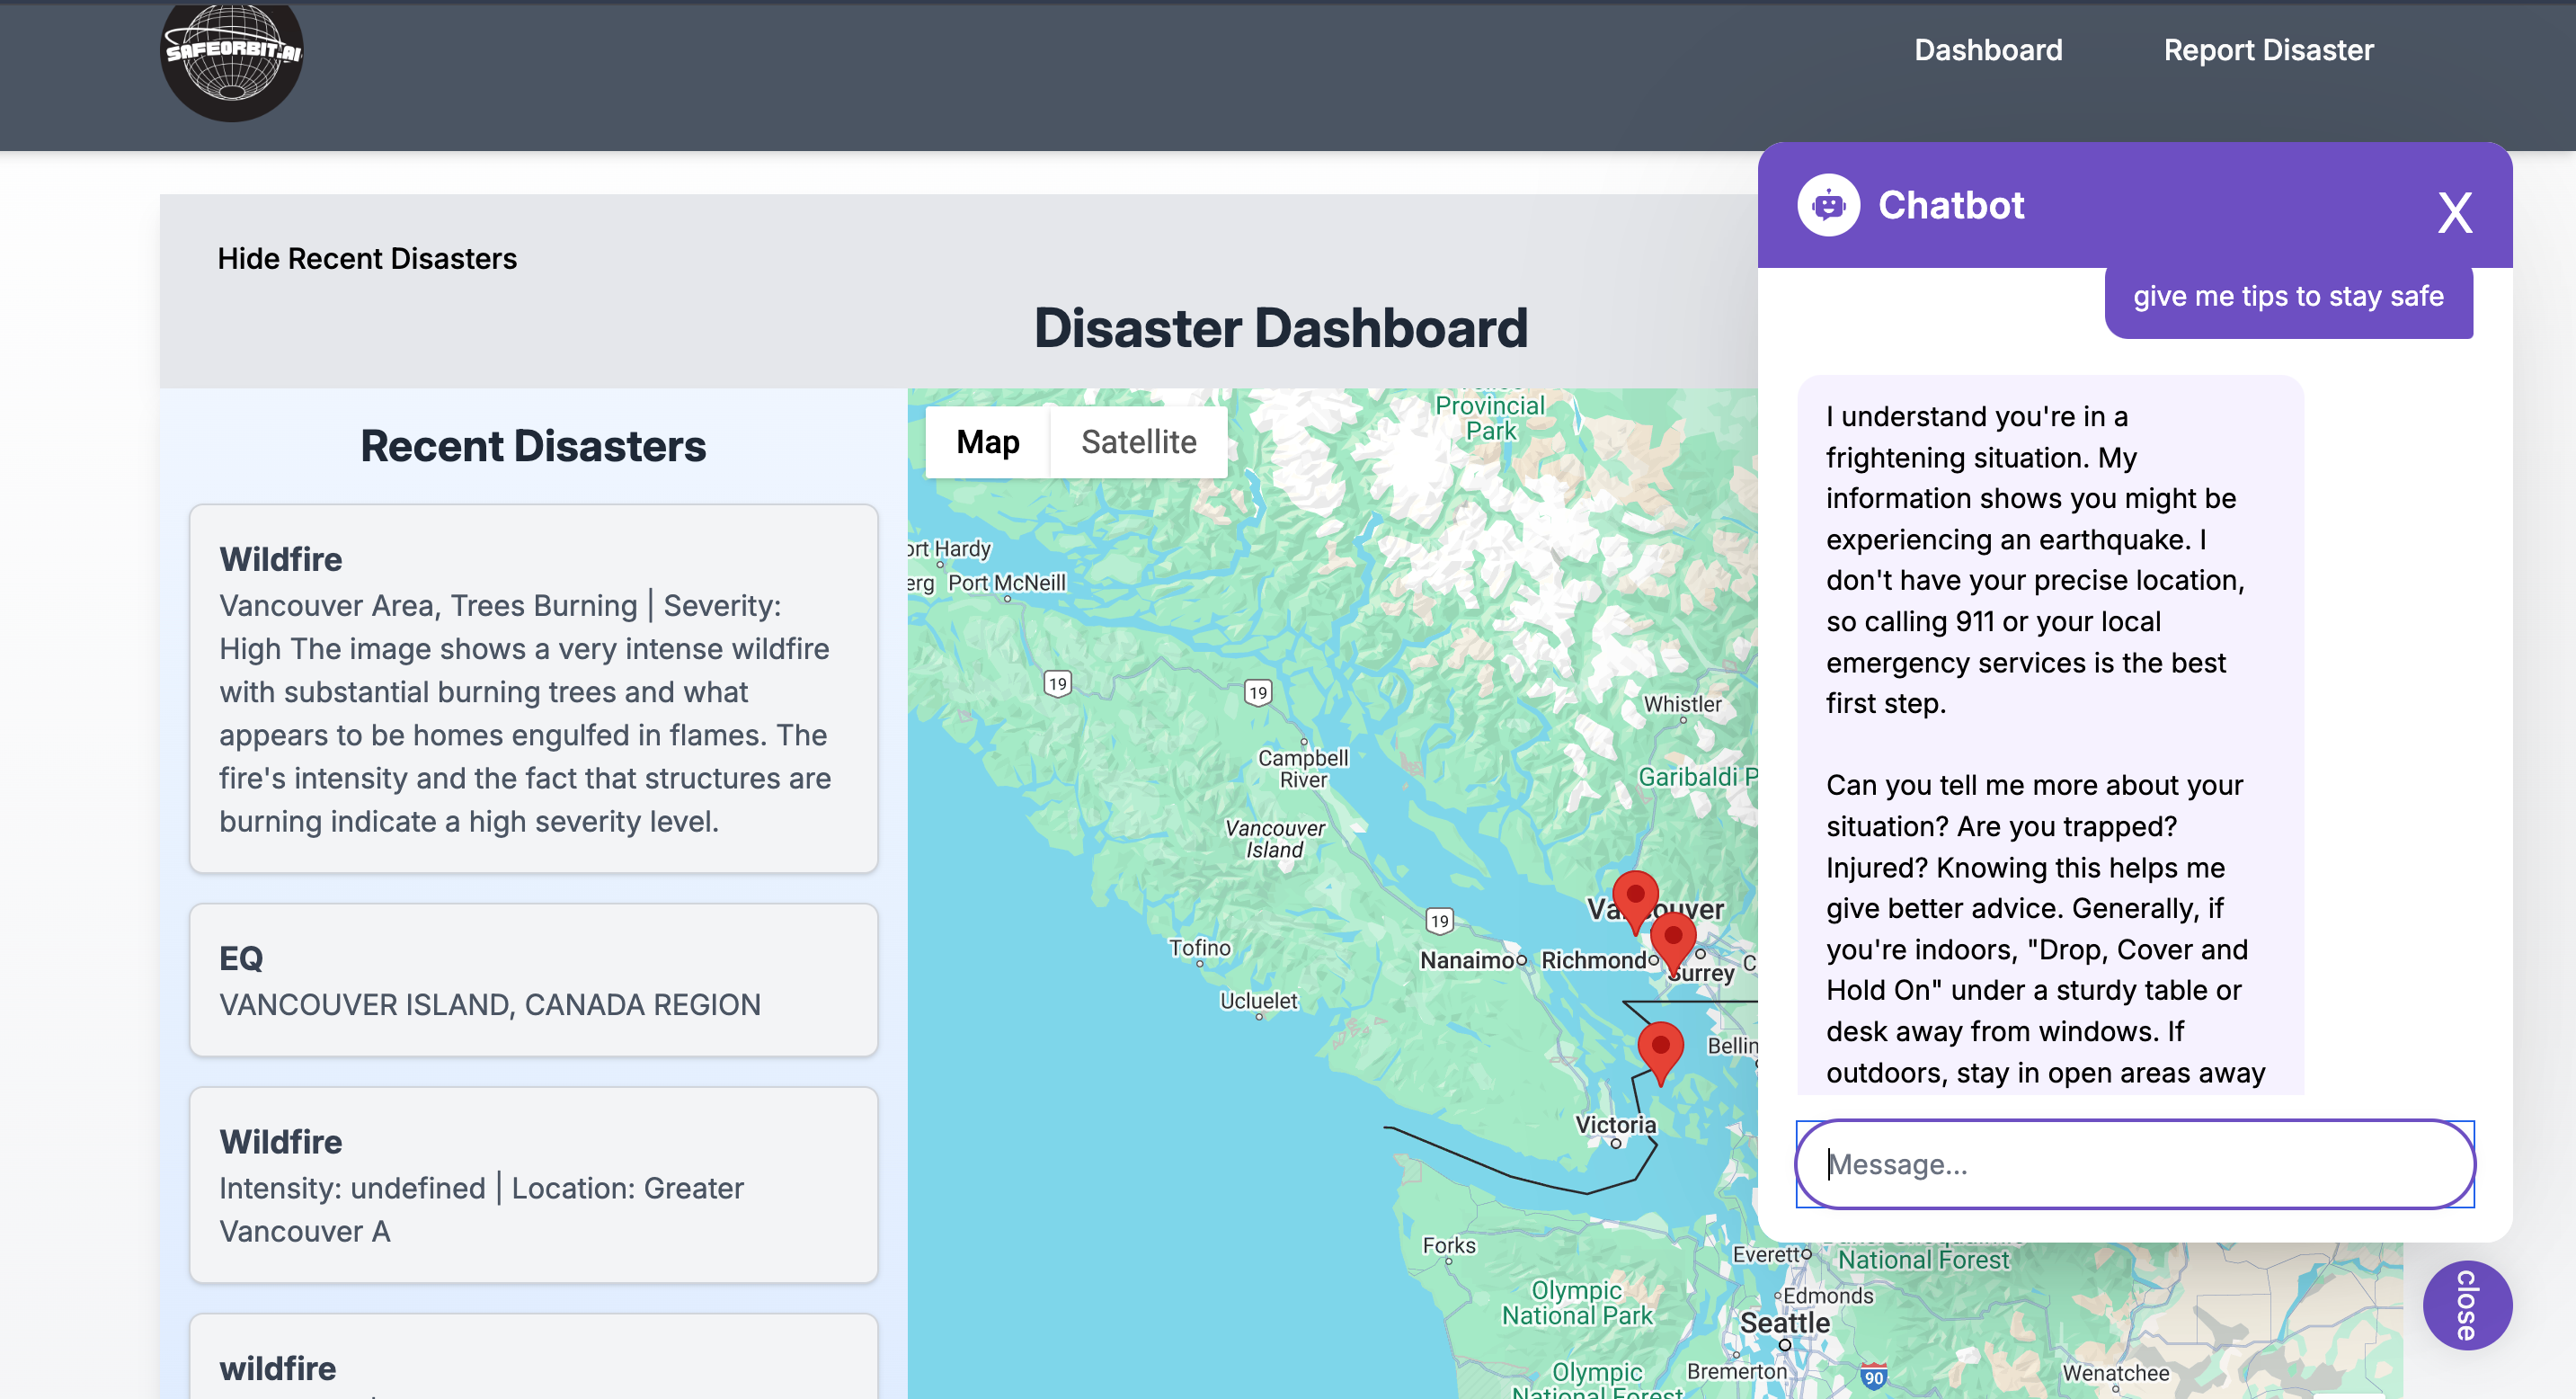Image resolution: width=2576 pixels, height=1399 pixels.
Task: Click the Interstate 90 shield near Seattle
Action: [x=1874, y=1377]
